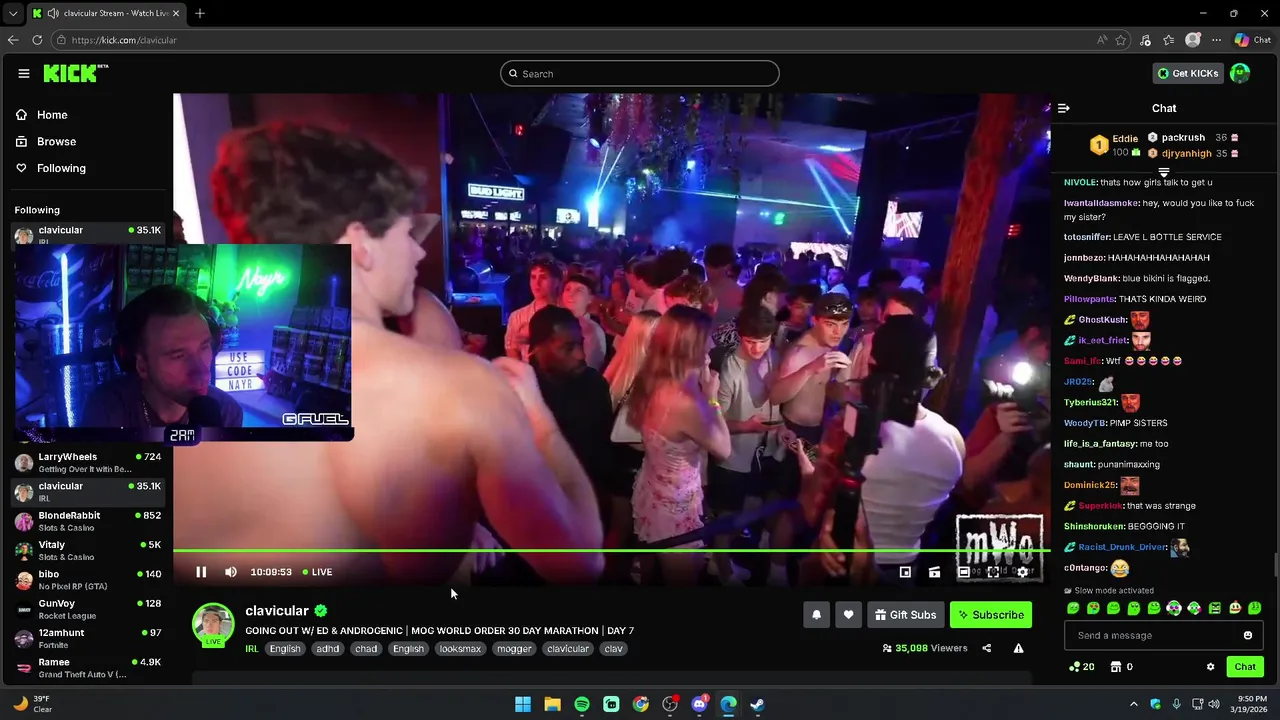Open a new browser tab

200,13
